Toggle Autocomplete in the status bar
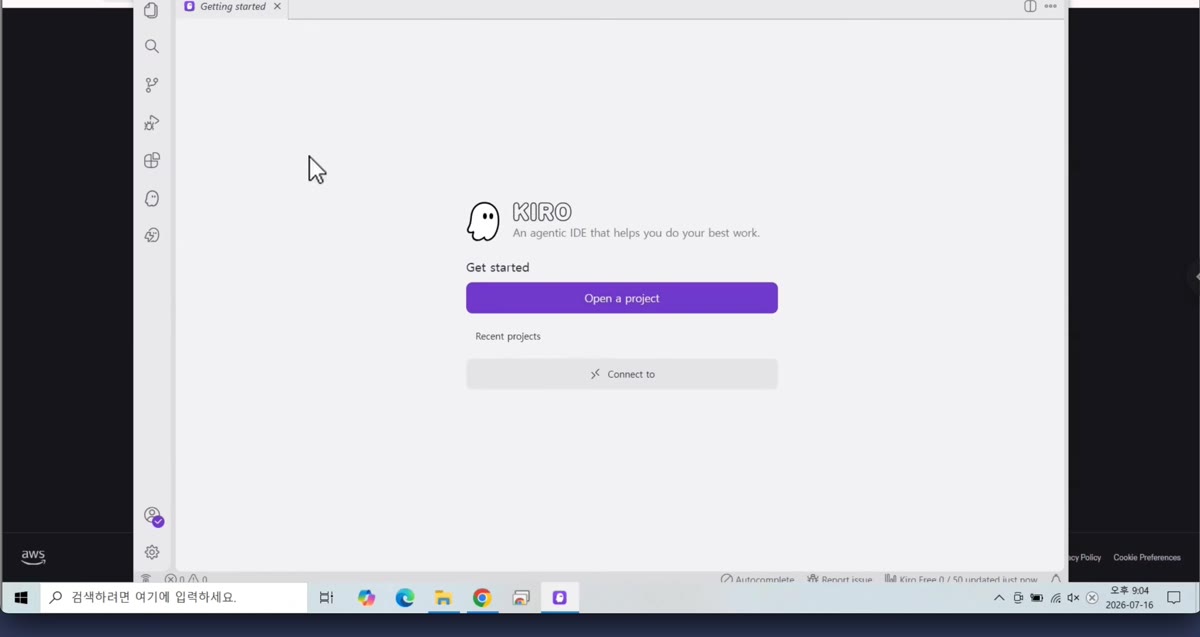1200x637 pixels. 757,579
